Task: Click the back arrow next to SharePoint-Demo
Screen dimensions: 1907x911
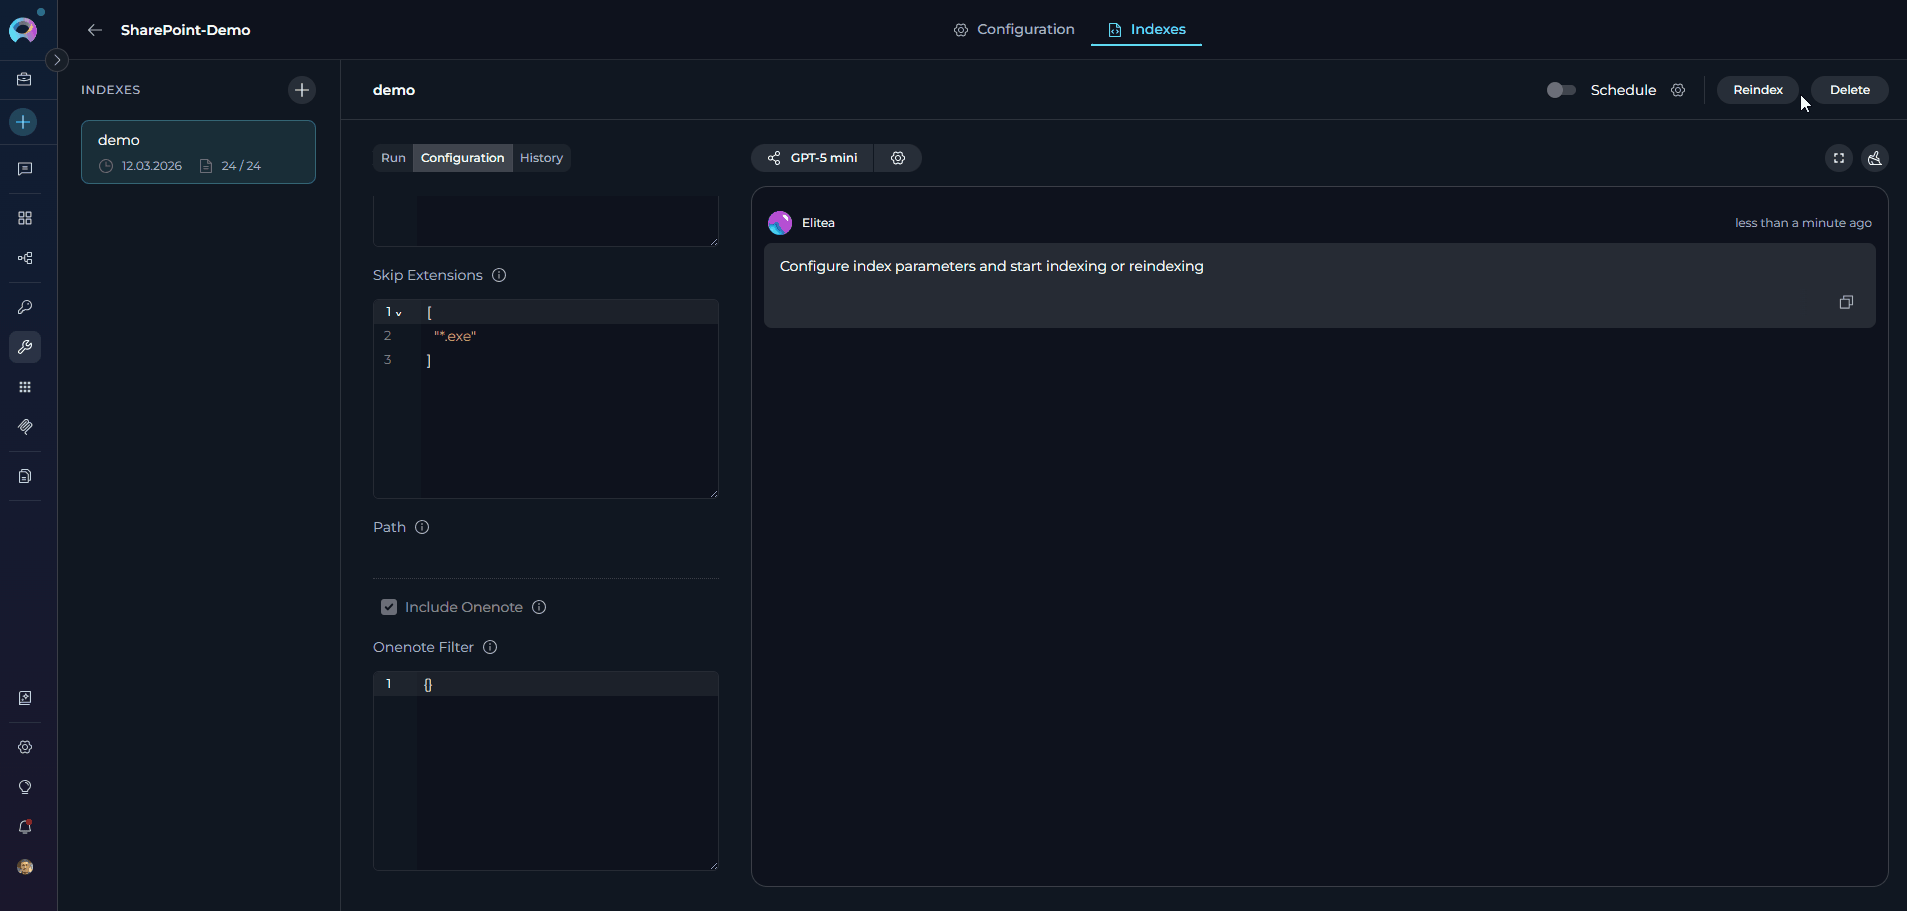Action: coord(95,30)
